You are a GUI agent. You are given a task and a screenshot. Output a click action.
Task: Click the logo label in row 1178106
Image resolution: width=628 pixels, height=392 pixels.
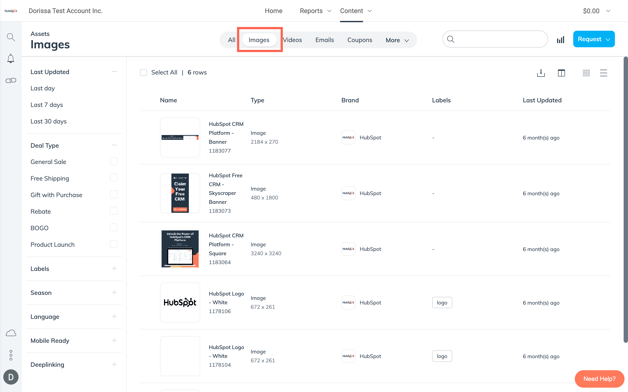point(442,303)
